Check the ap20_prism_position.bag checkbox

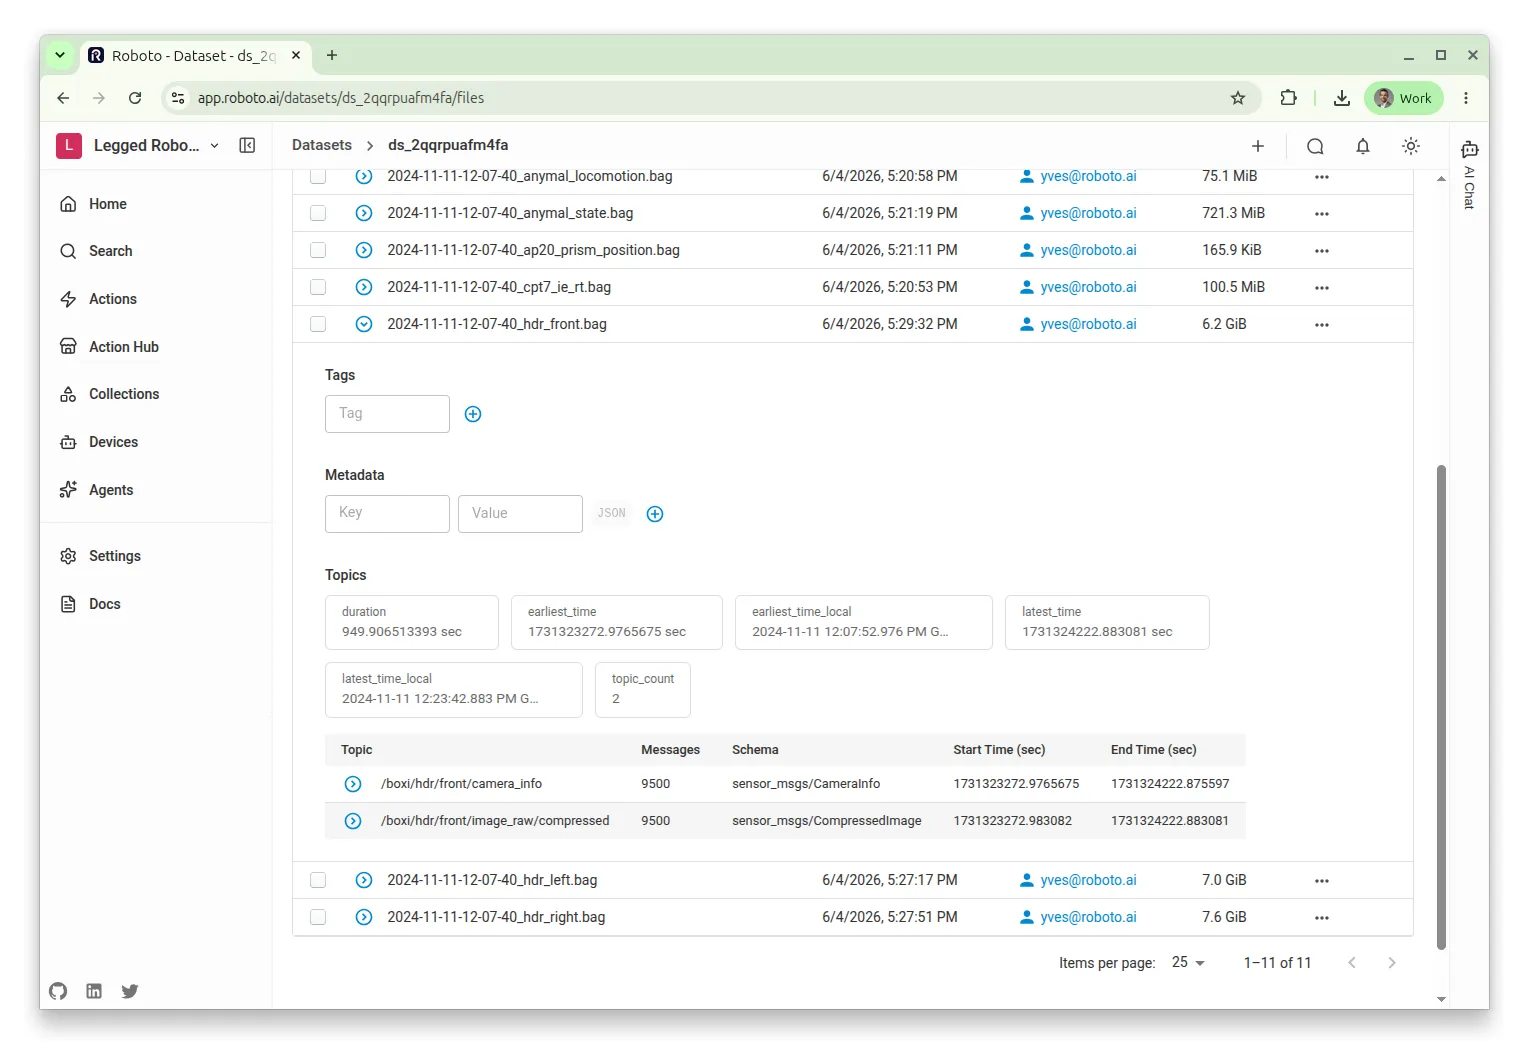click(x=318, y=250)
